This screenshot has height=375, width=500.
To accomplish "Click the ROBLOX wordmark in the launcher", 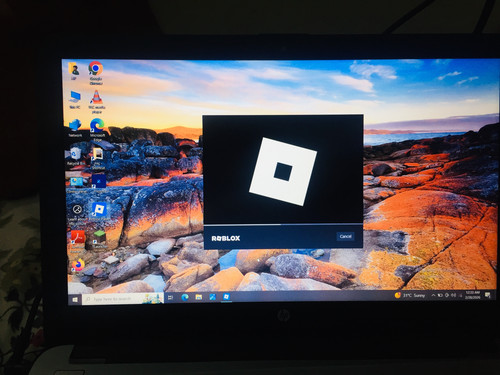I will point(226,238).
